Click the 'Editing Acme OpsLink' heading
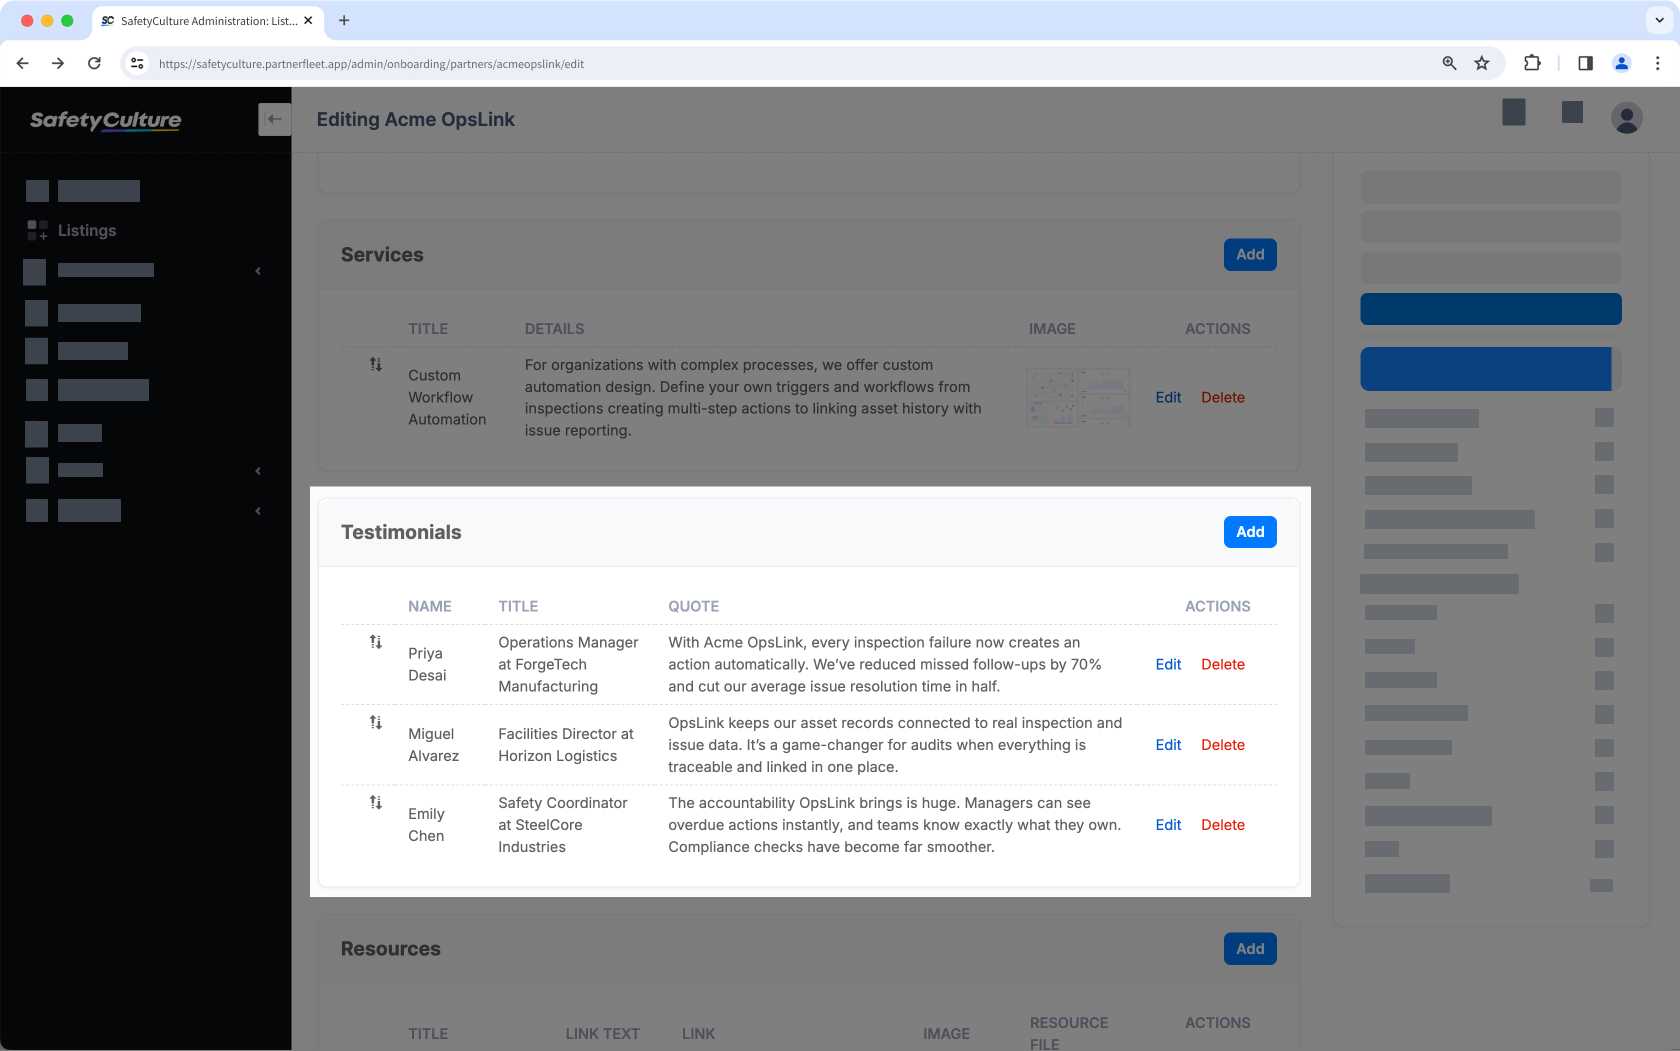The image size is (1680, 1051). pyautogui.click(x=416, y=119)
